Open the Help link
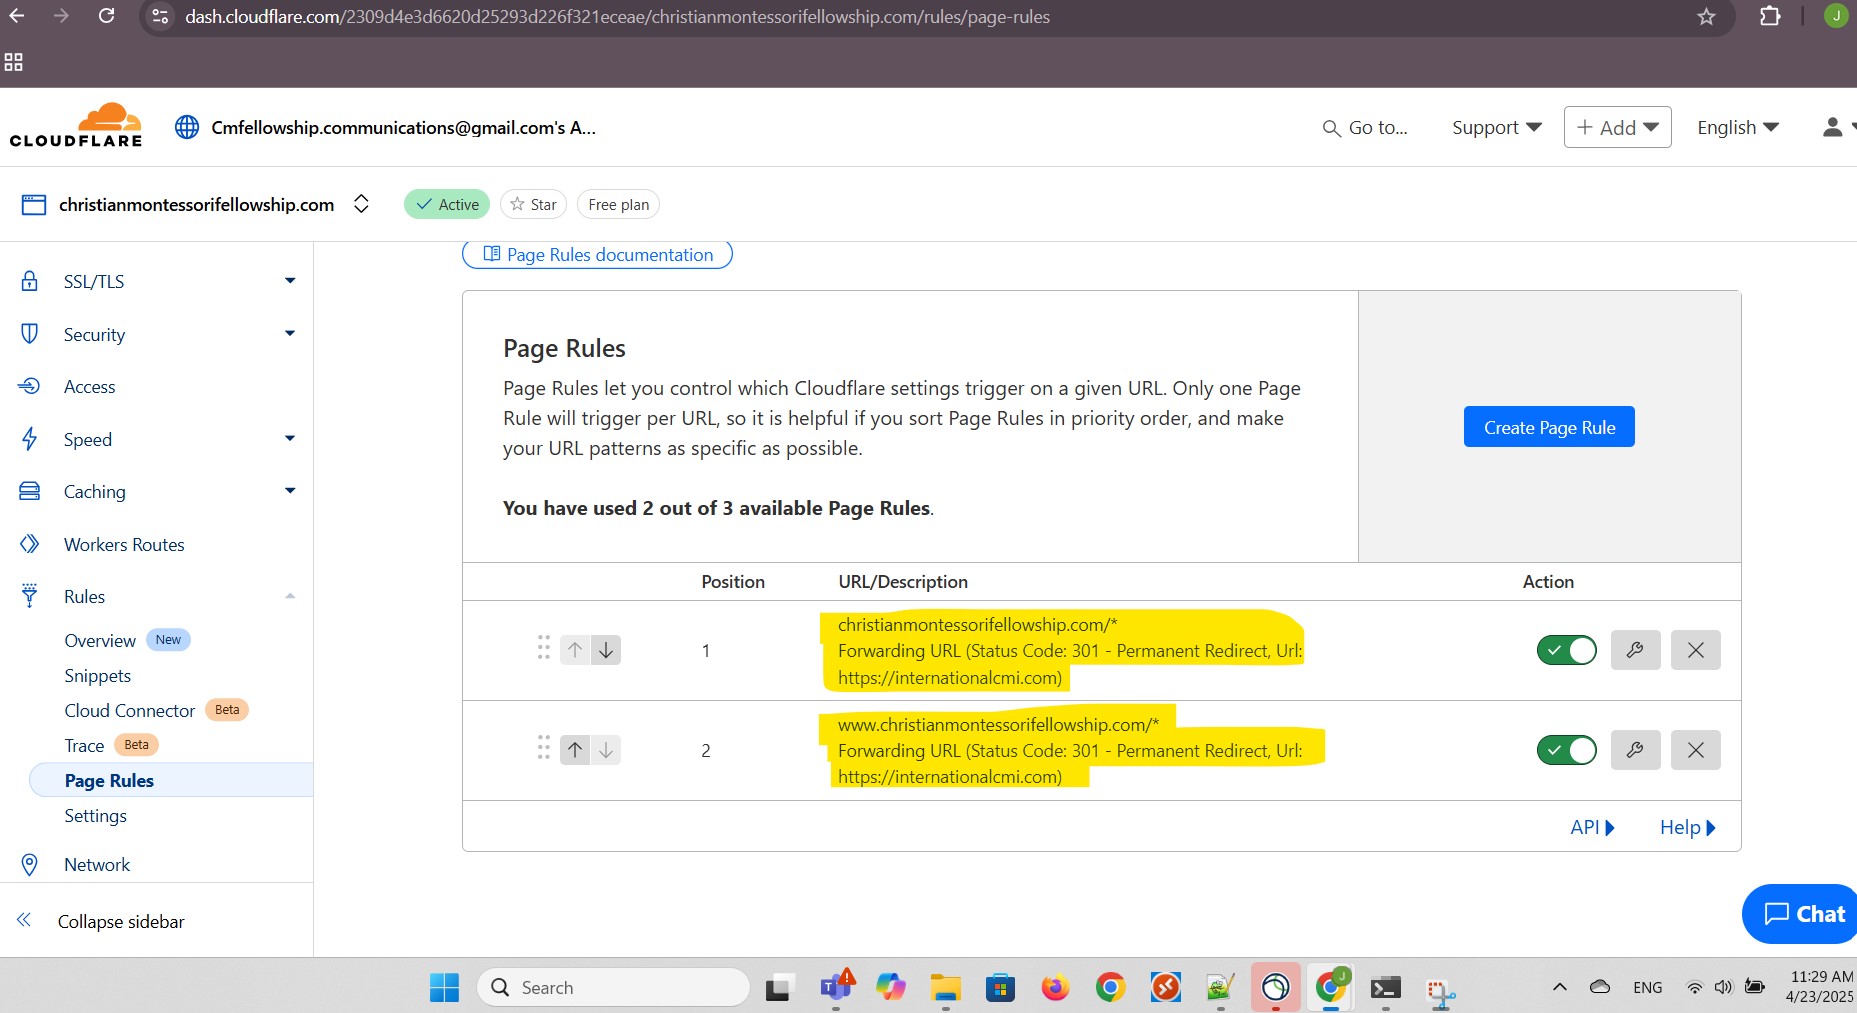 [1688, 827]
